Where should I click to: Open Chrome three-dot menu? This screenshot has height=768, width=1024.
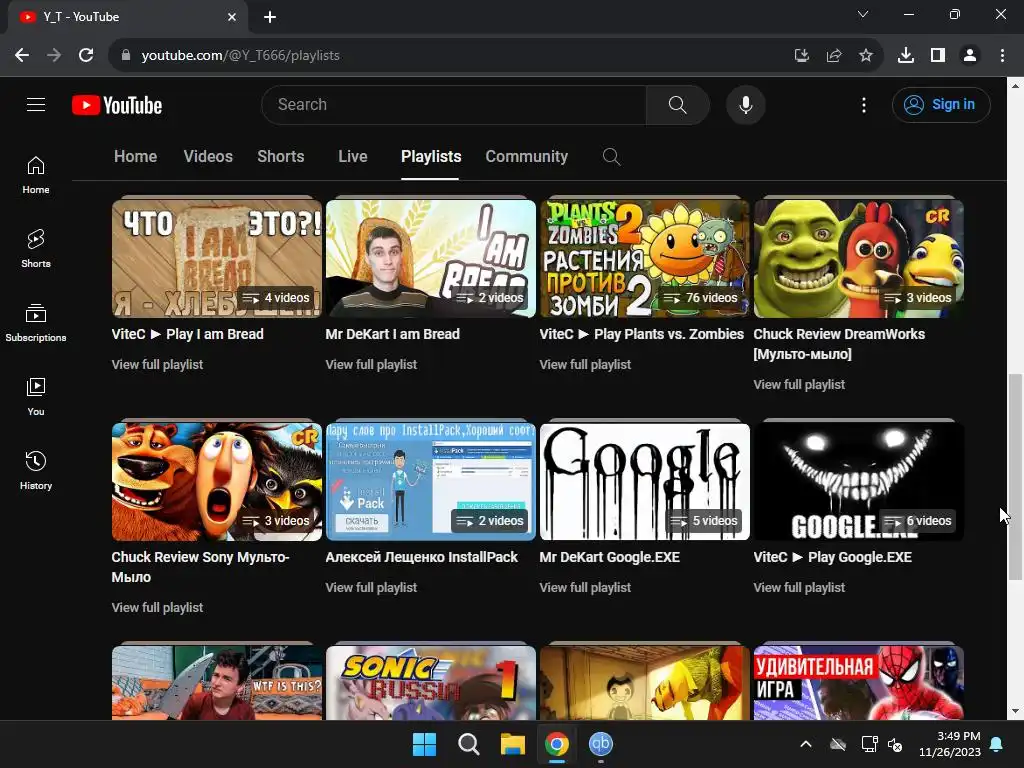[x=1002, y=56]
